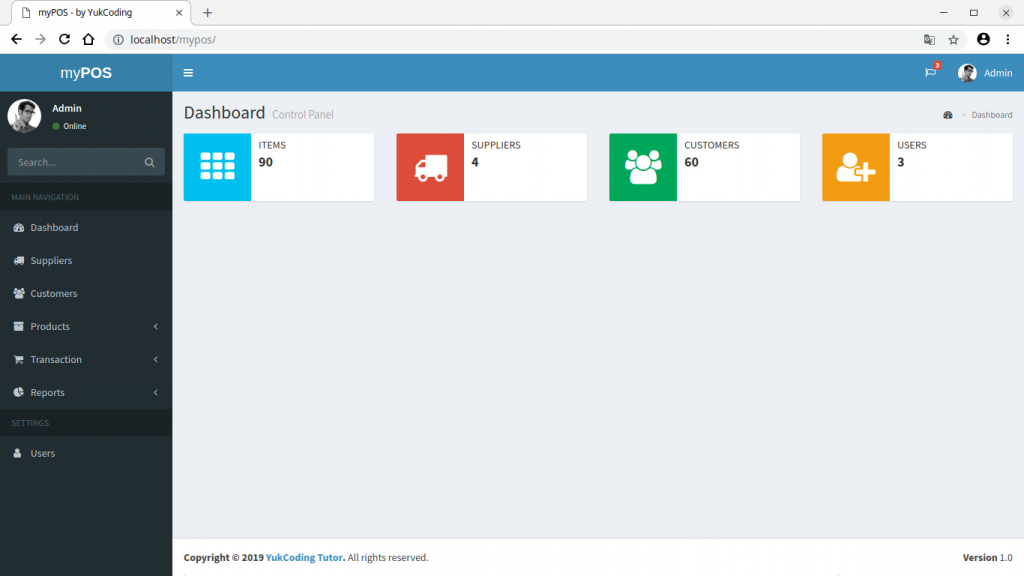
Task: Go to Suppliers in the sidebar
Action: tap(51, 261)
